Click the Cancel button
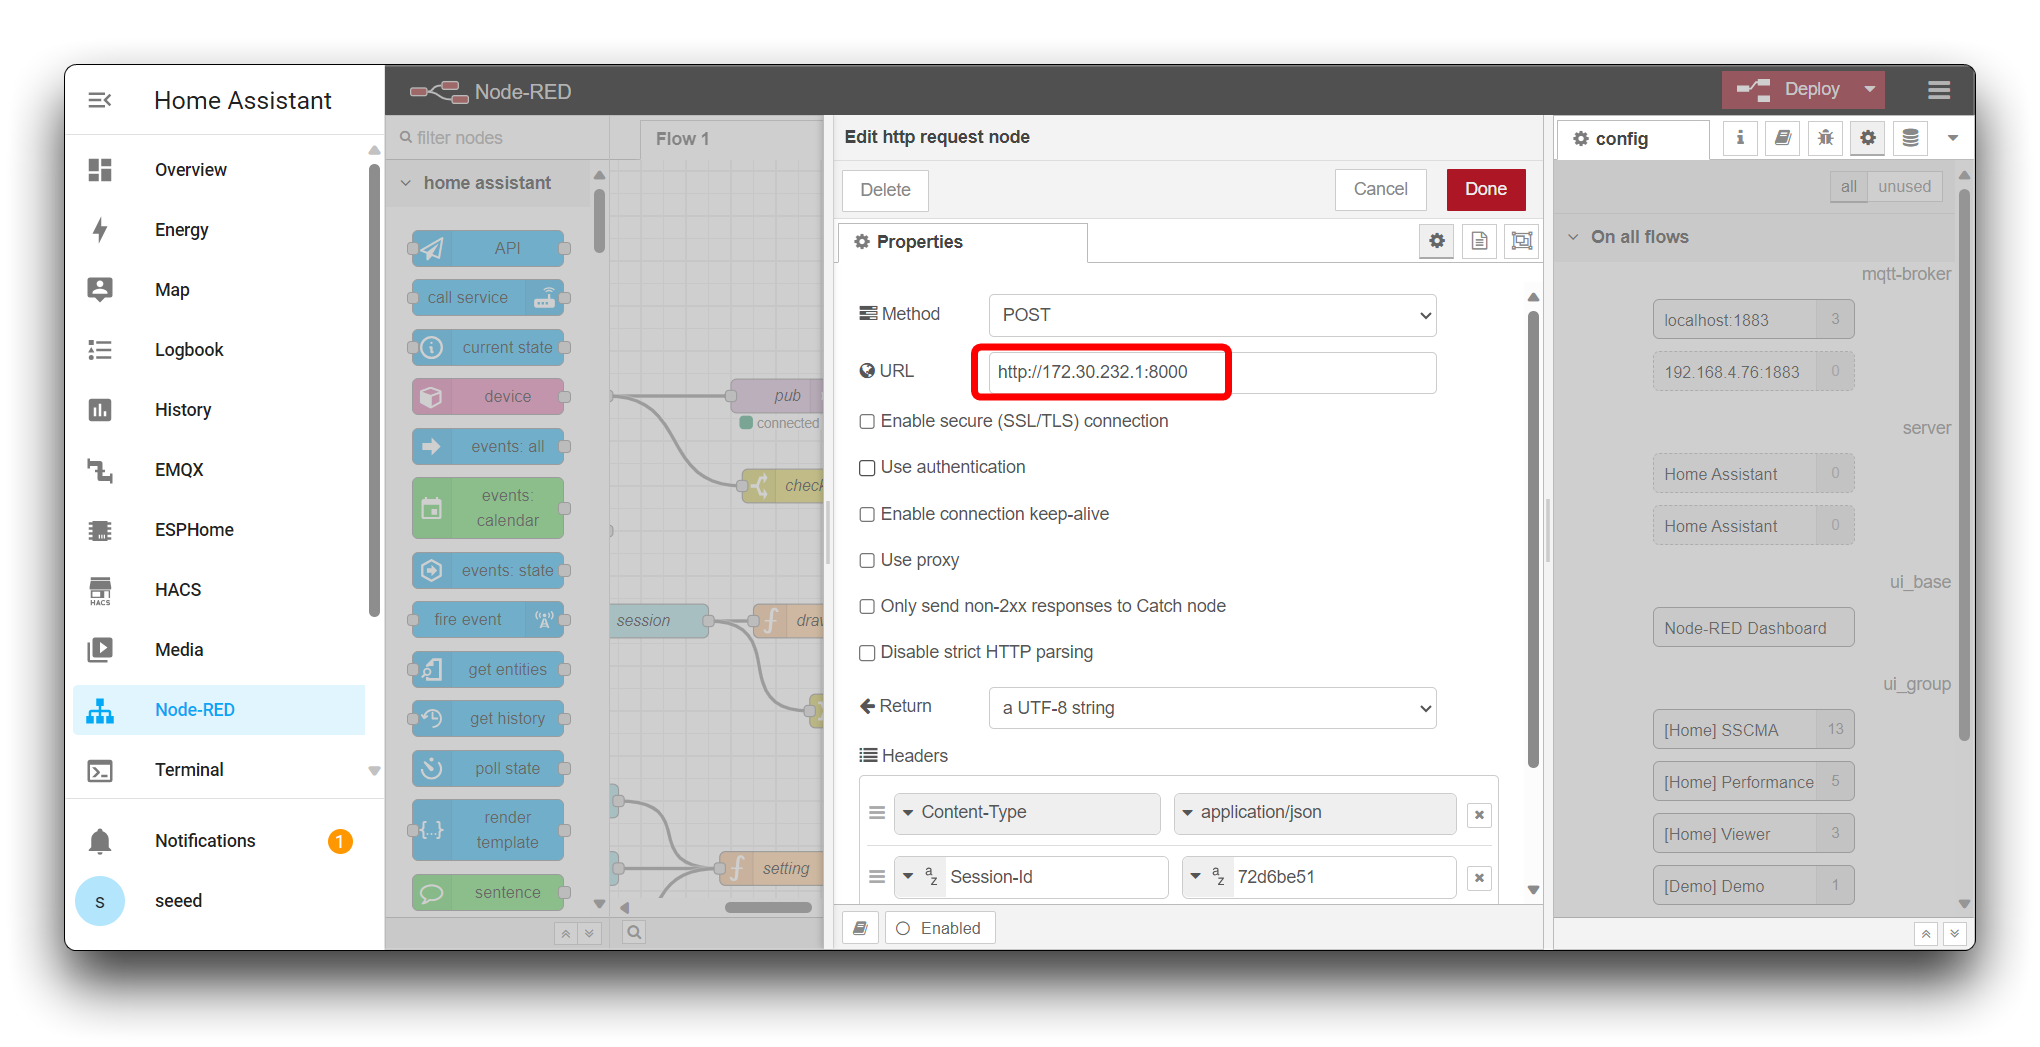Screen dimensions: 2040x1047 [x=1380, y=189]
